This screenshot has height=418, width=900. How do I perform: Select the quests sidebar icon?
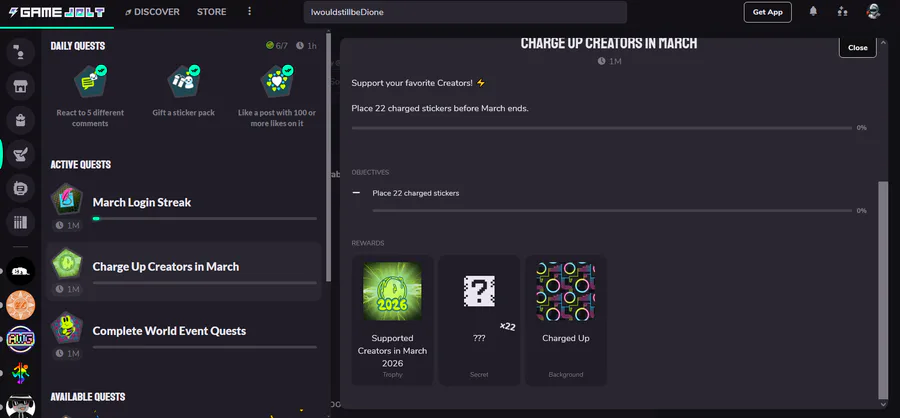21,154
